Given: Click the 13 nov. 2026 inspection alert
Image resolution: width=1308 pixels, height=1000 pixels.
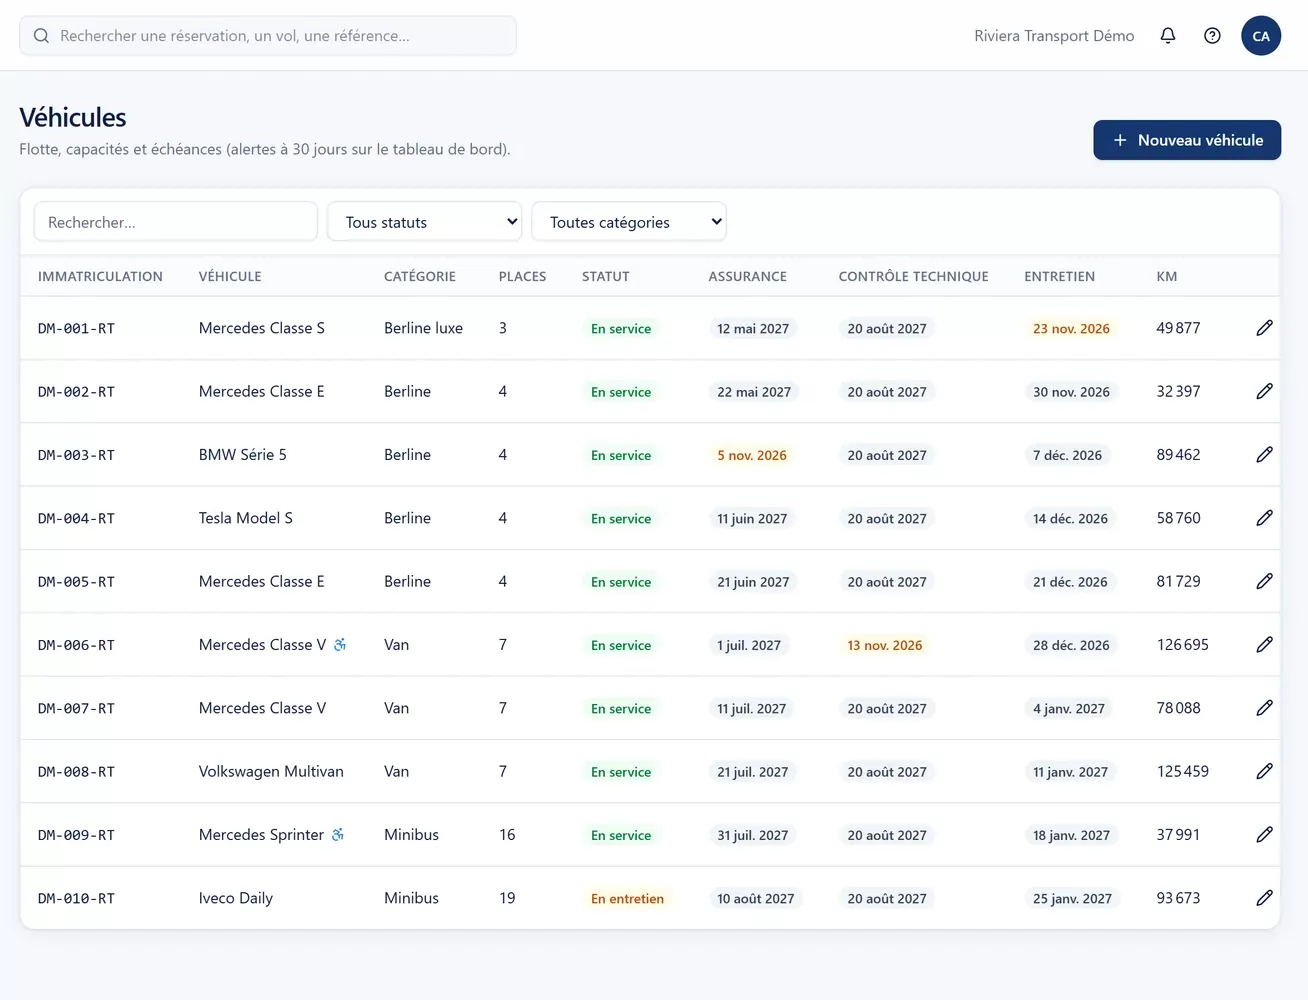Looking at the screenshot, I should click(885, 645).
